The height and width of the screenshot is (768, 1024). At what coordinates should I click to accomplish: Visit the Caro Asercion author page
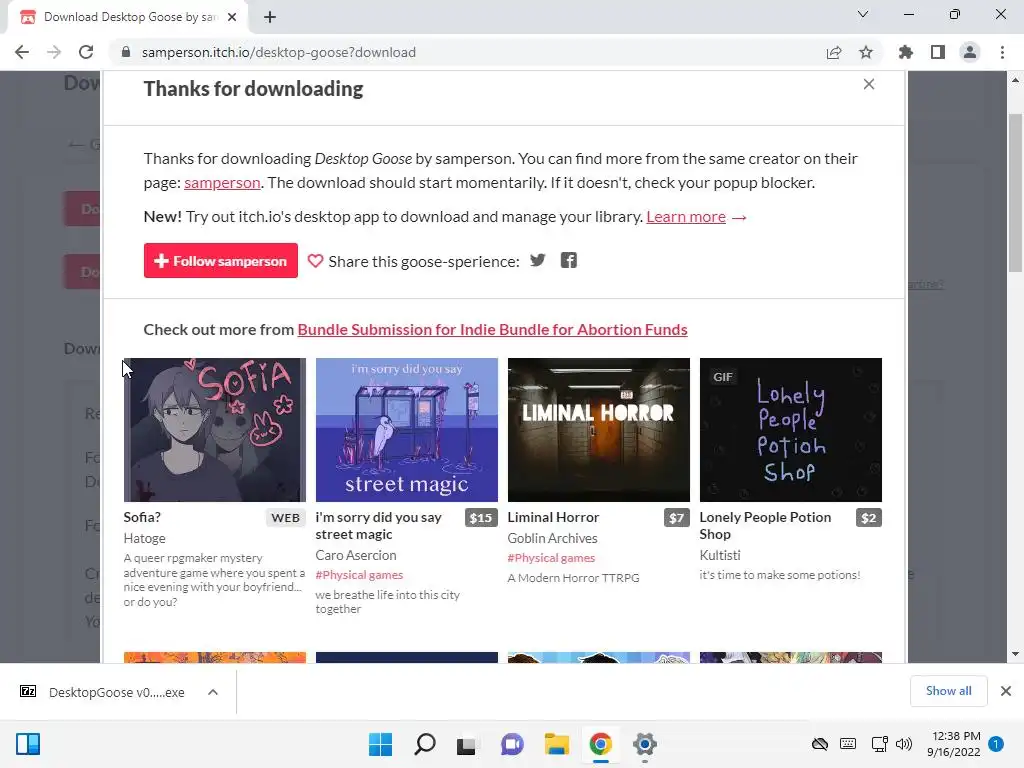pos(356,555)
